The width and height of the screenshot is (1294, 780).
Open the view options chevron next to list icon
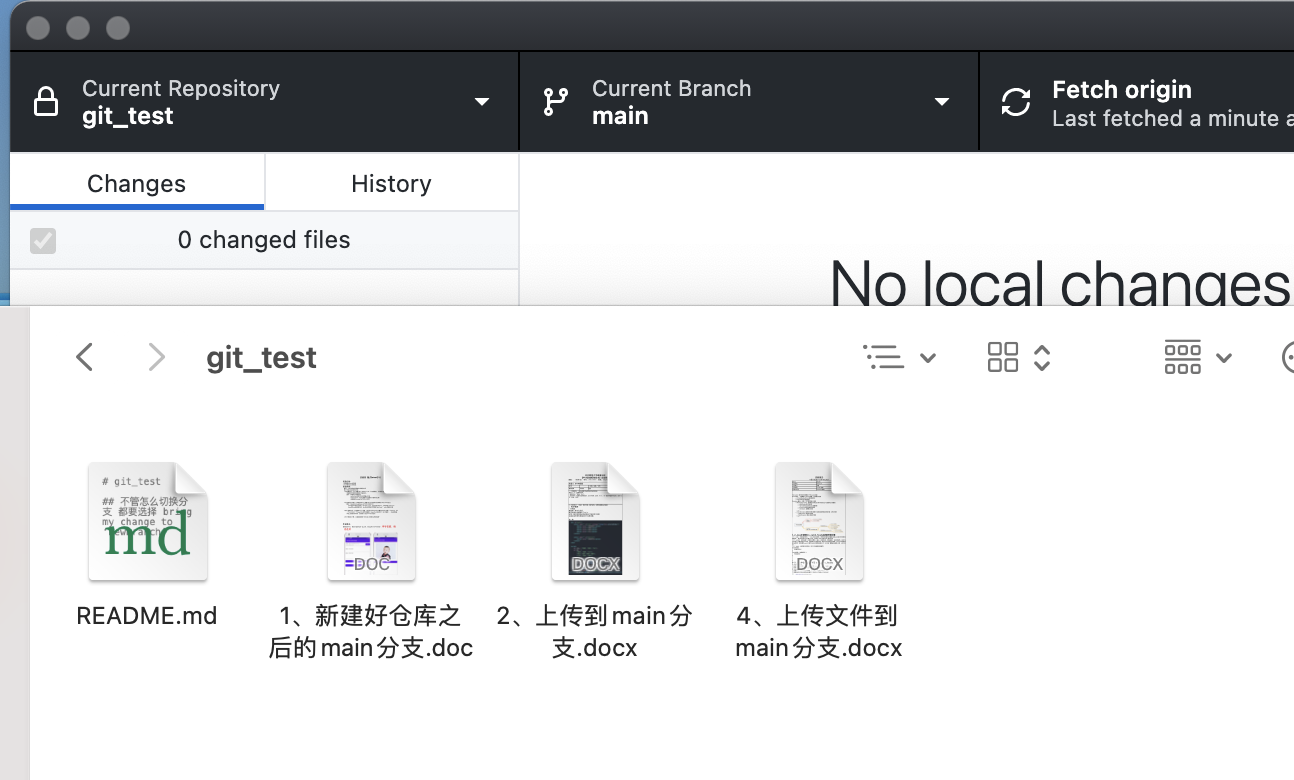point(929,357)
